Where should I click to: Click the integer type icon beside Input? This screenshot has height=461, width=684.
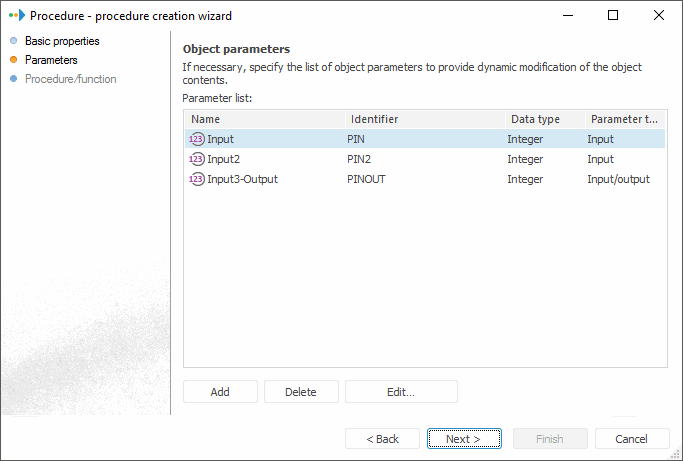click(x=197, y=139)
